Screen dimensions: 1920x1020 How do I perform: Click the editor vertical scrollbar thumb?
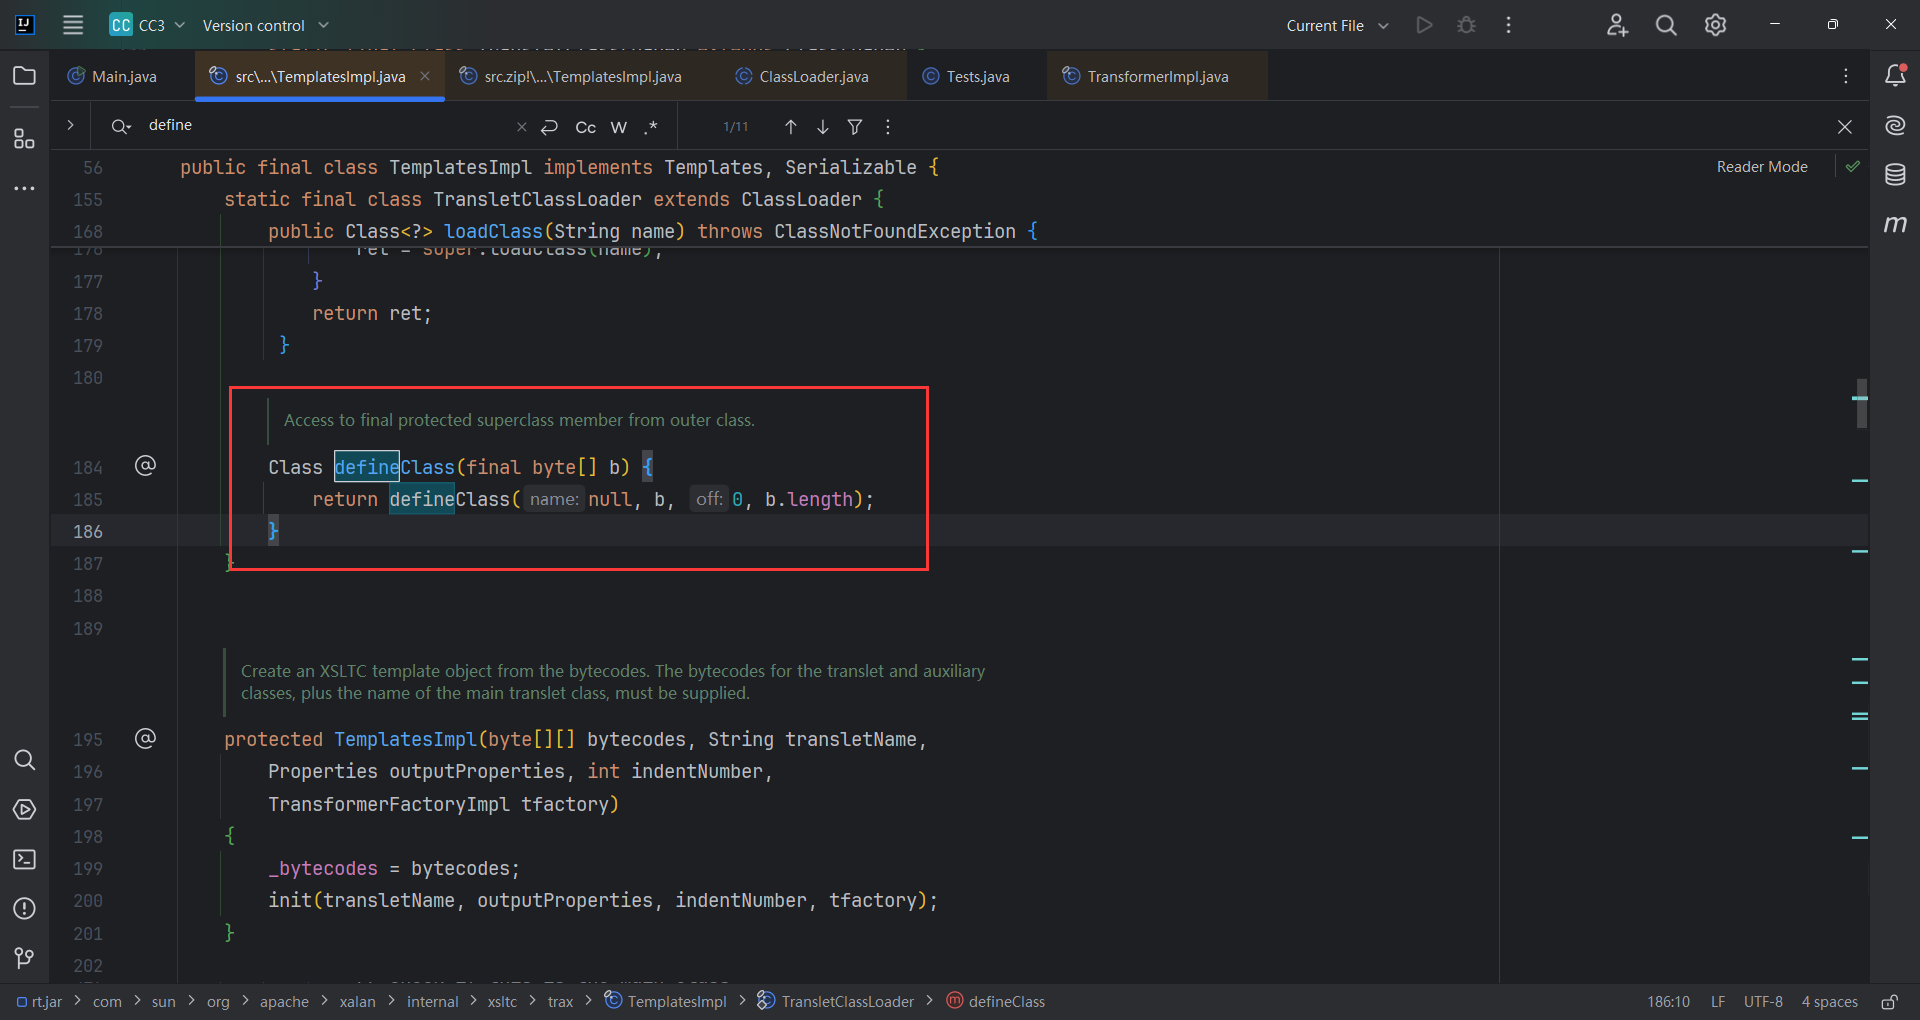(x=1862, y=403)
